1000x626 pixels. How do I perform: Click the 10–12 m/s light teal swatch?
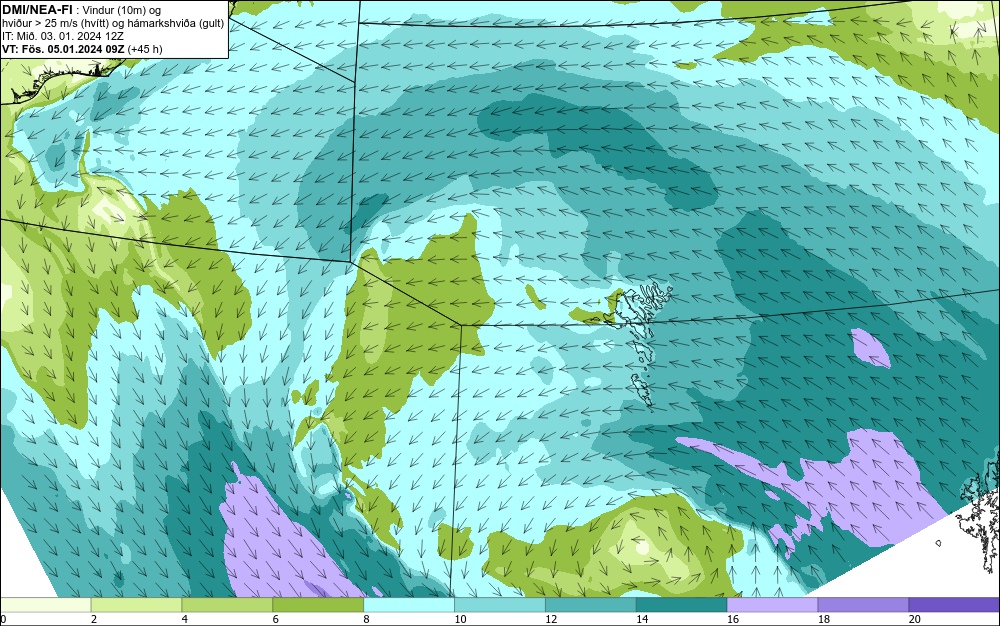(x=500, y=605)
